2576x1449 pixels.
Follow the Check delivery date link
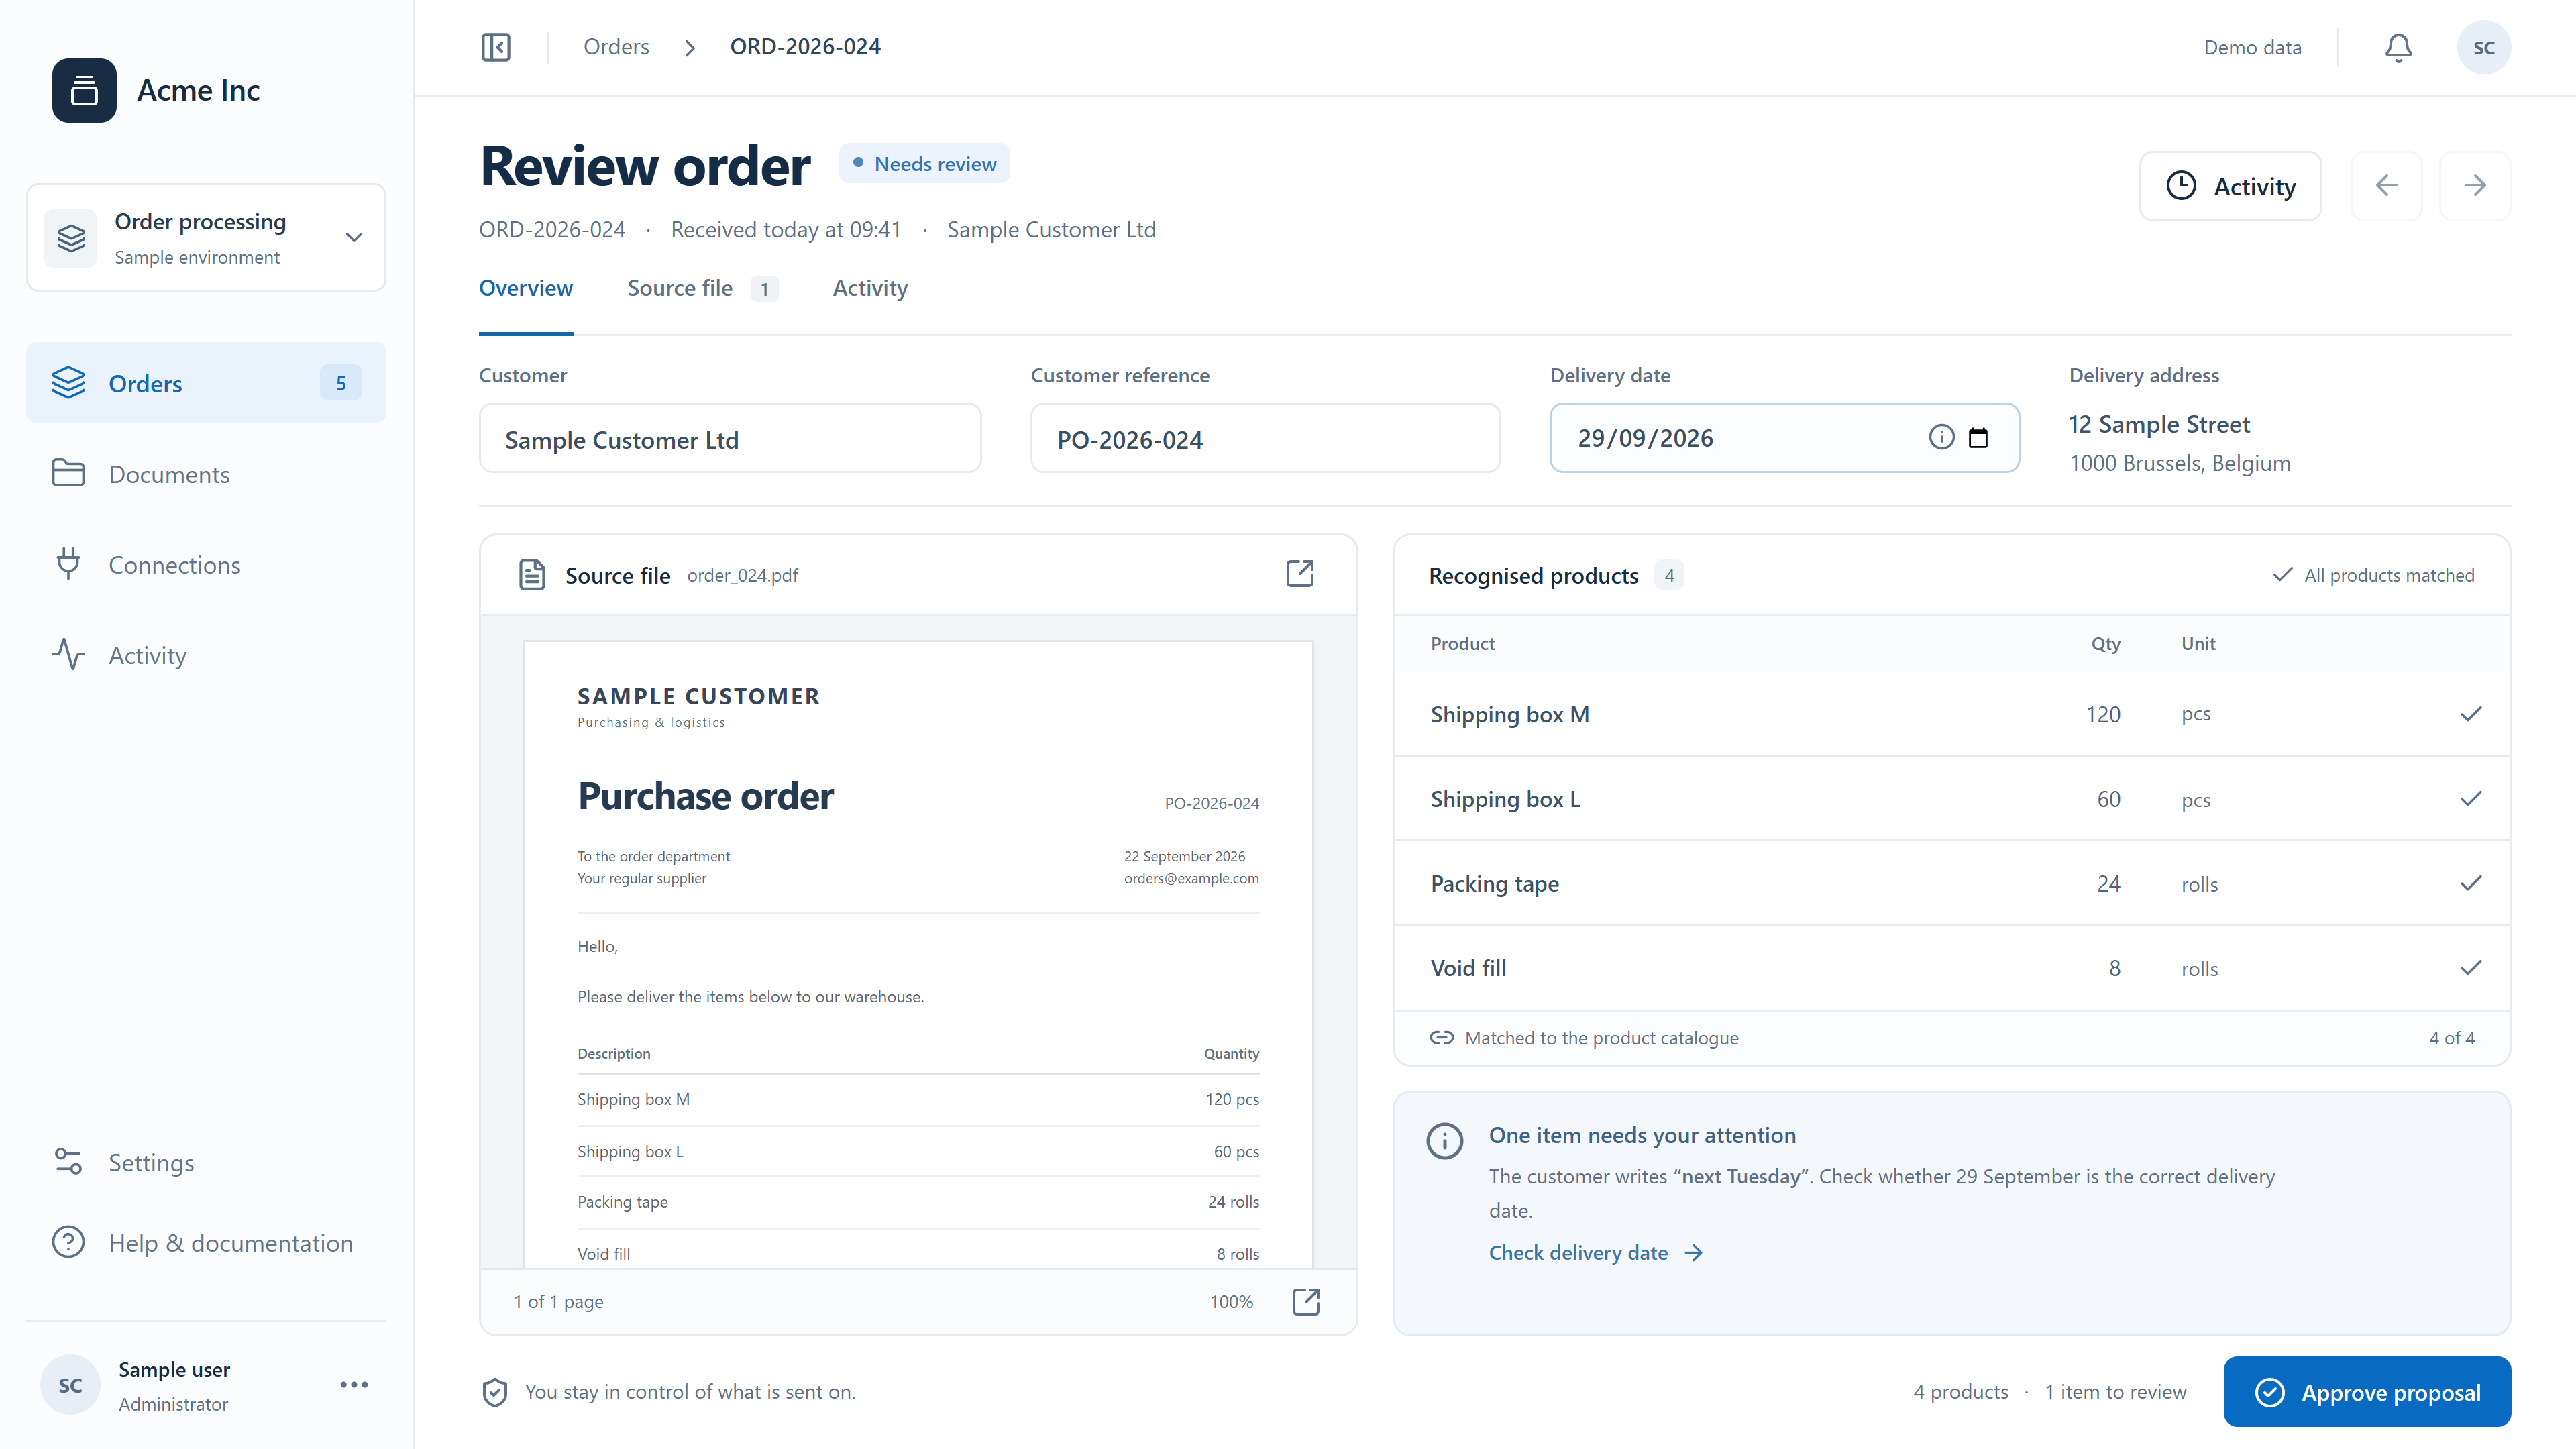[1595, 1253]
